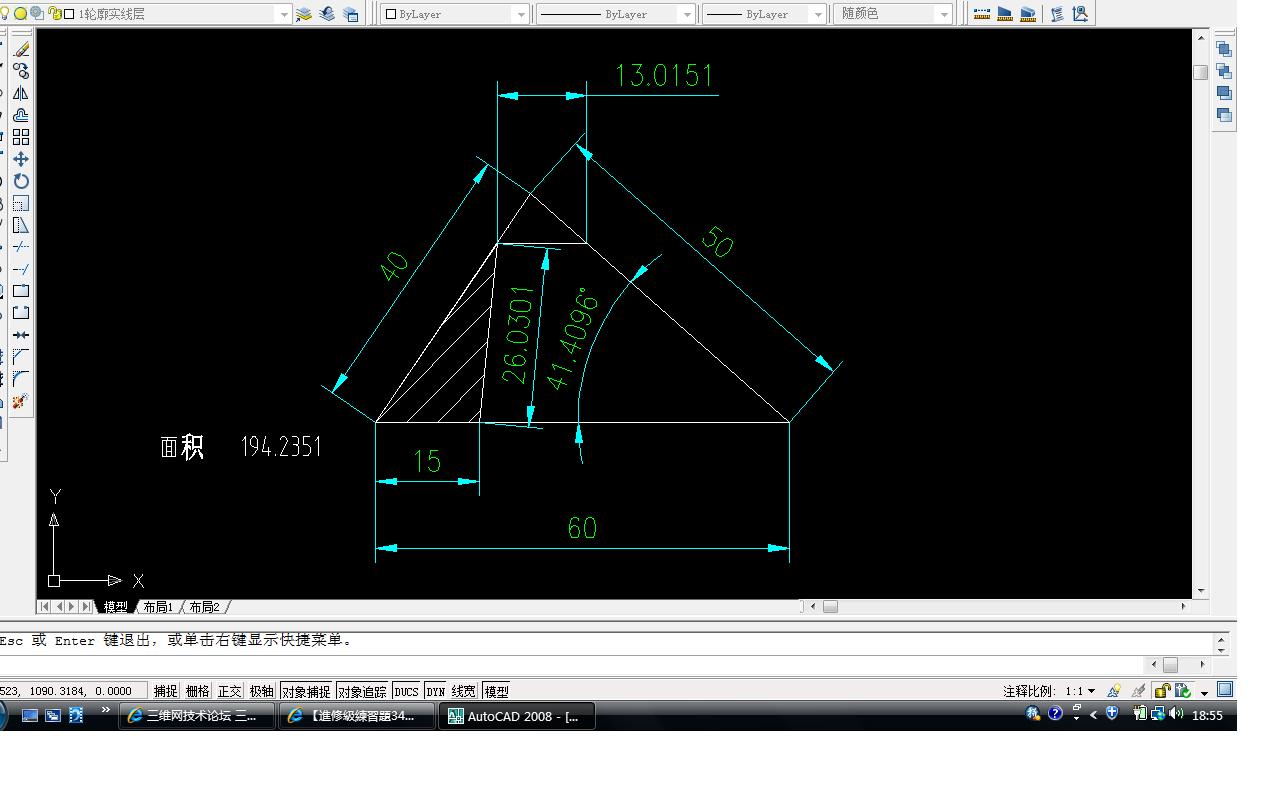Viewport: 1280px width, 800px height.
Task: Select the Extend tool
Action: 21,269
